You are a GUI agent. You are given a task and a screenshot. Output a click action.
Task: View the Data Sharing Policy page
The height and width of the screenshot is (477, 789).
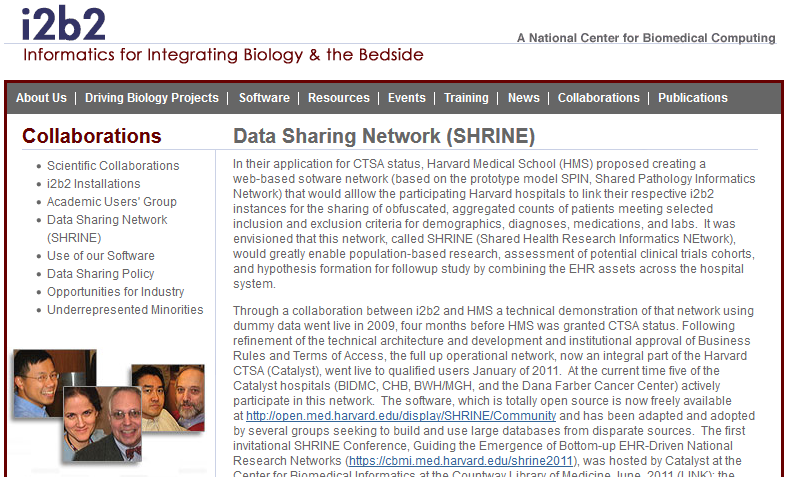(101, 274)
